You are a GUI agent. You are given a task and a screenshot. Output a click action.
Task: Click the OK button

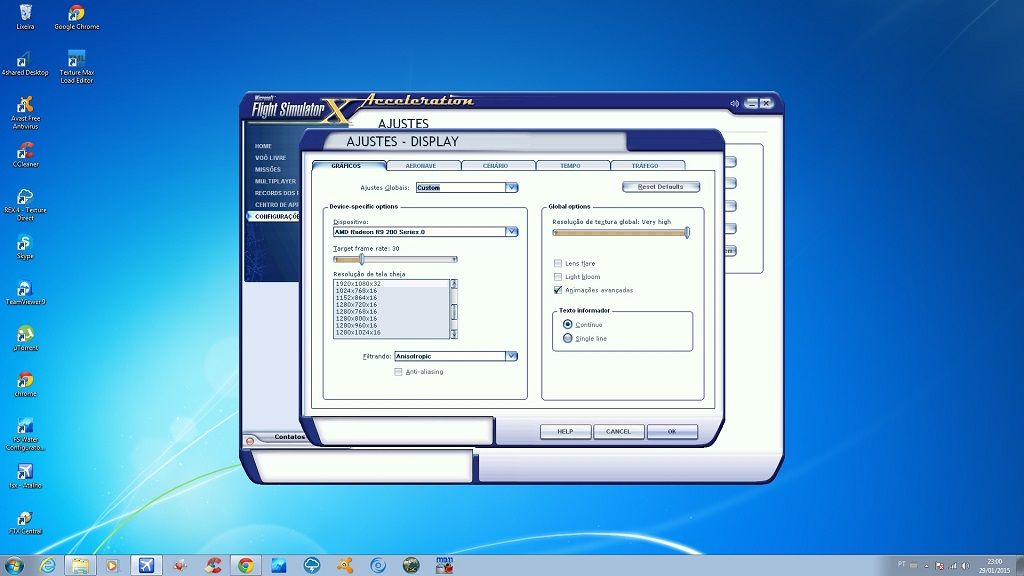[x=672, y=432]
